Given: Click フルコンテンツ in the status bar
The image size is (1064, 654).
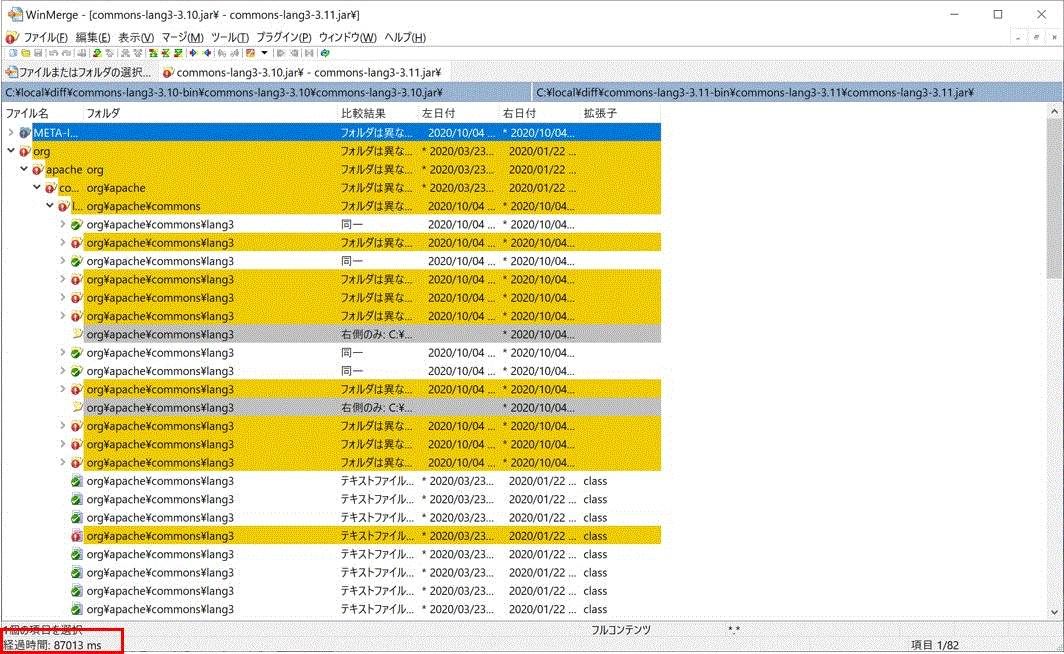Looking at the screenshot, I should tap(620, 630).
